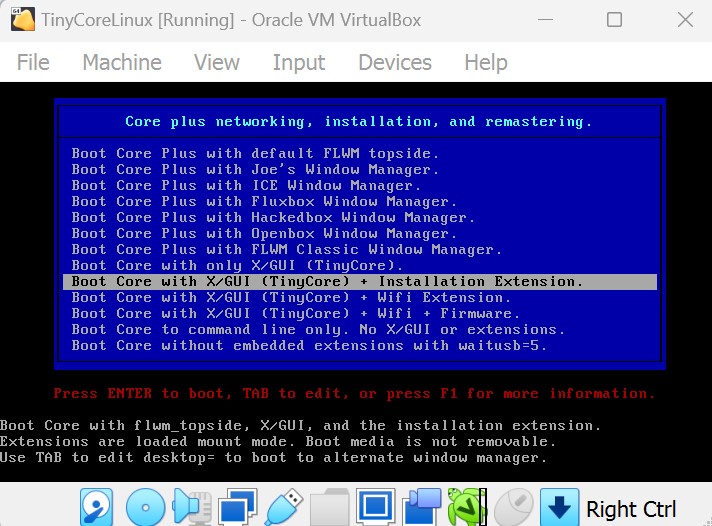Click the VirtualBox title bar app icon

pyautogui.click(x=23, y=20)
